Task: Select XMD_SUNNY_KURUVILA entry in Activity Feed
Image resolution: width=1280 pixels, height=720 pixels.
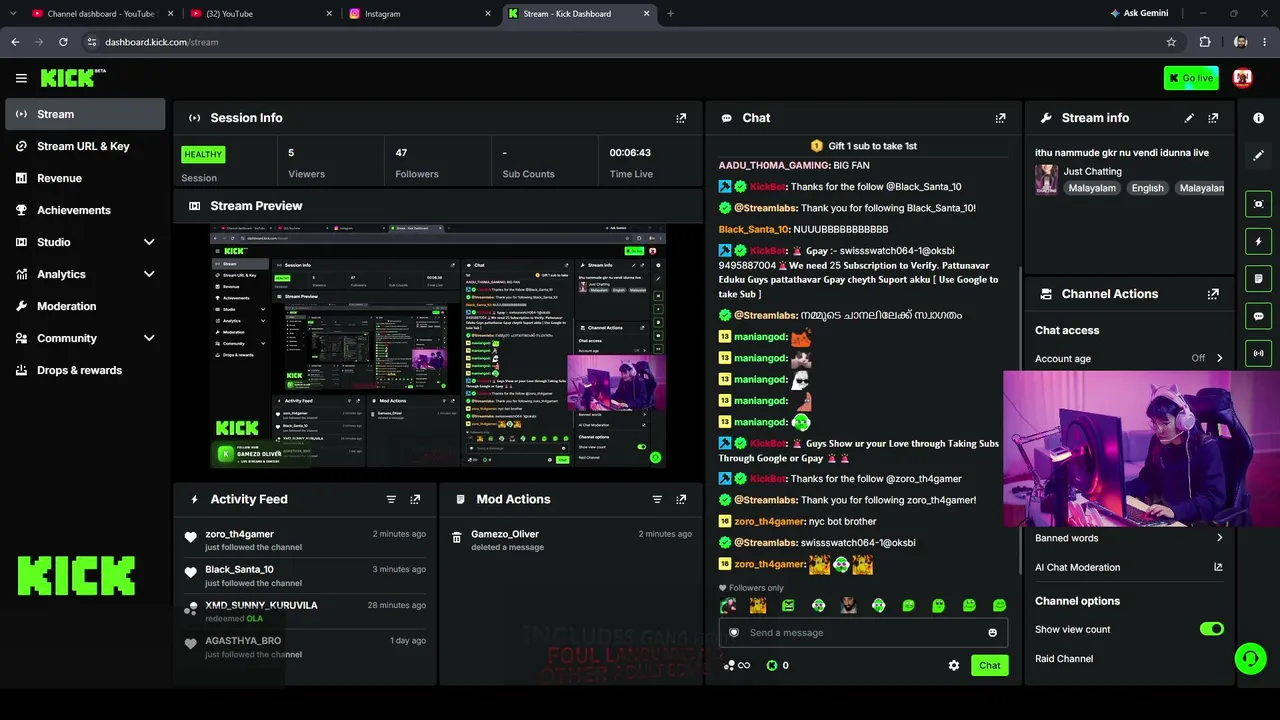Action: point(306,611)
